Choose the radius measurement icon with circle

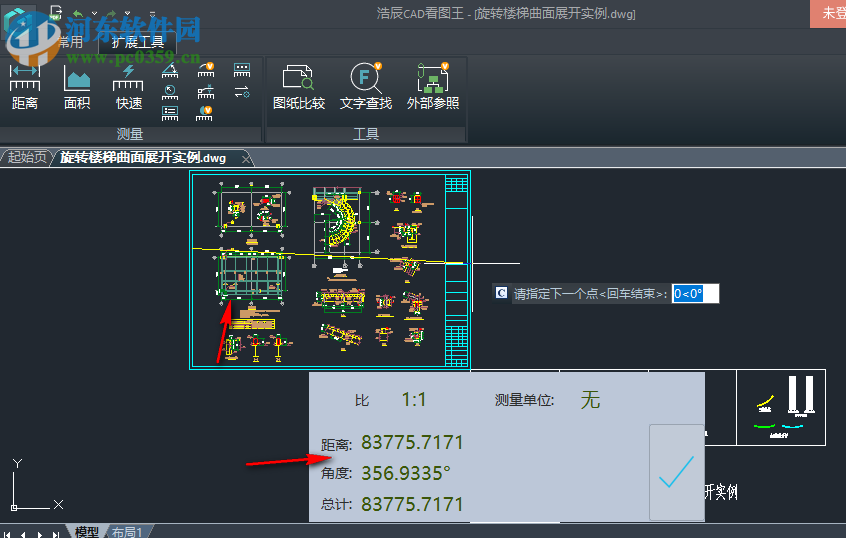point(170,92)
